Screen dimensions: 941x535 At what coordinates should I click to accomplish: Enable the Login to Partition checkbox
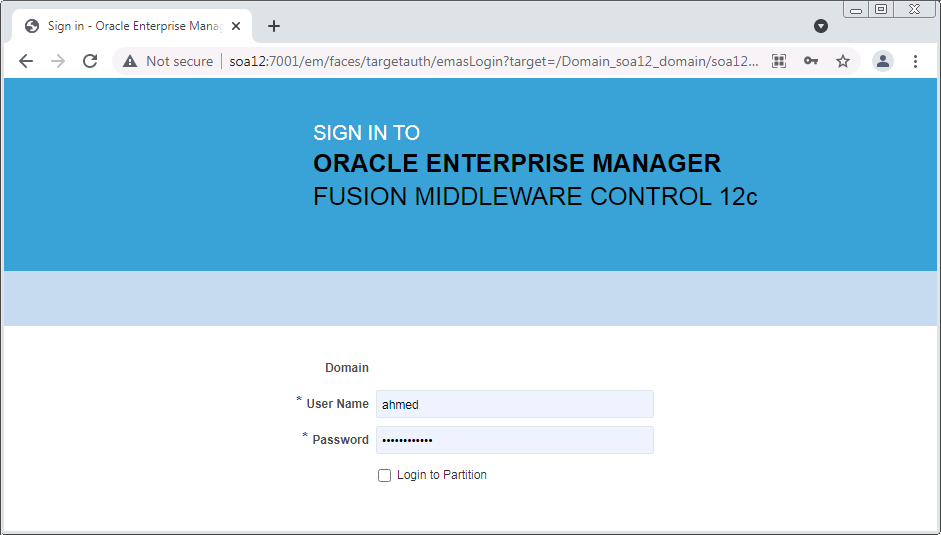[x=384, y=476]
